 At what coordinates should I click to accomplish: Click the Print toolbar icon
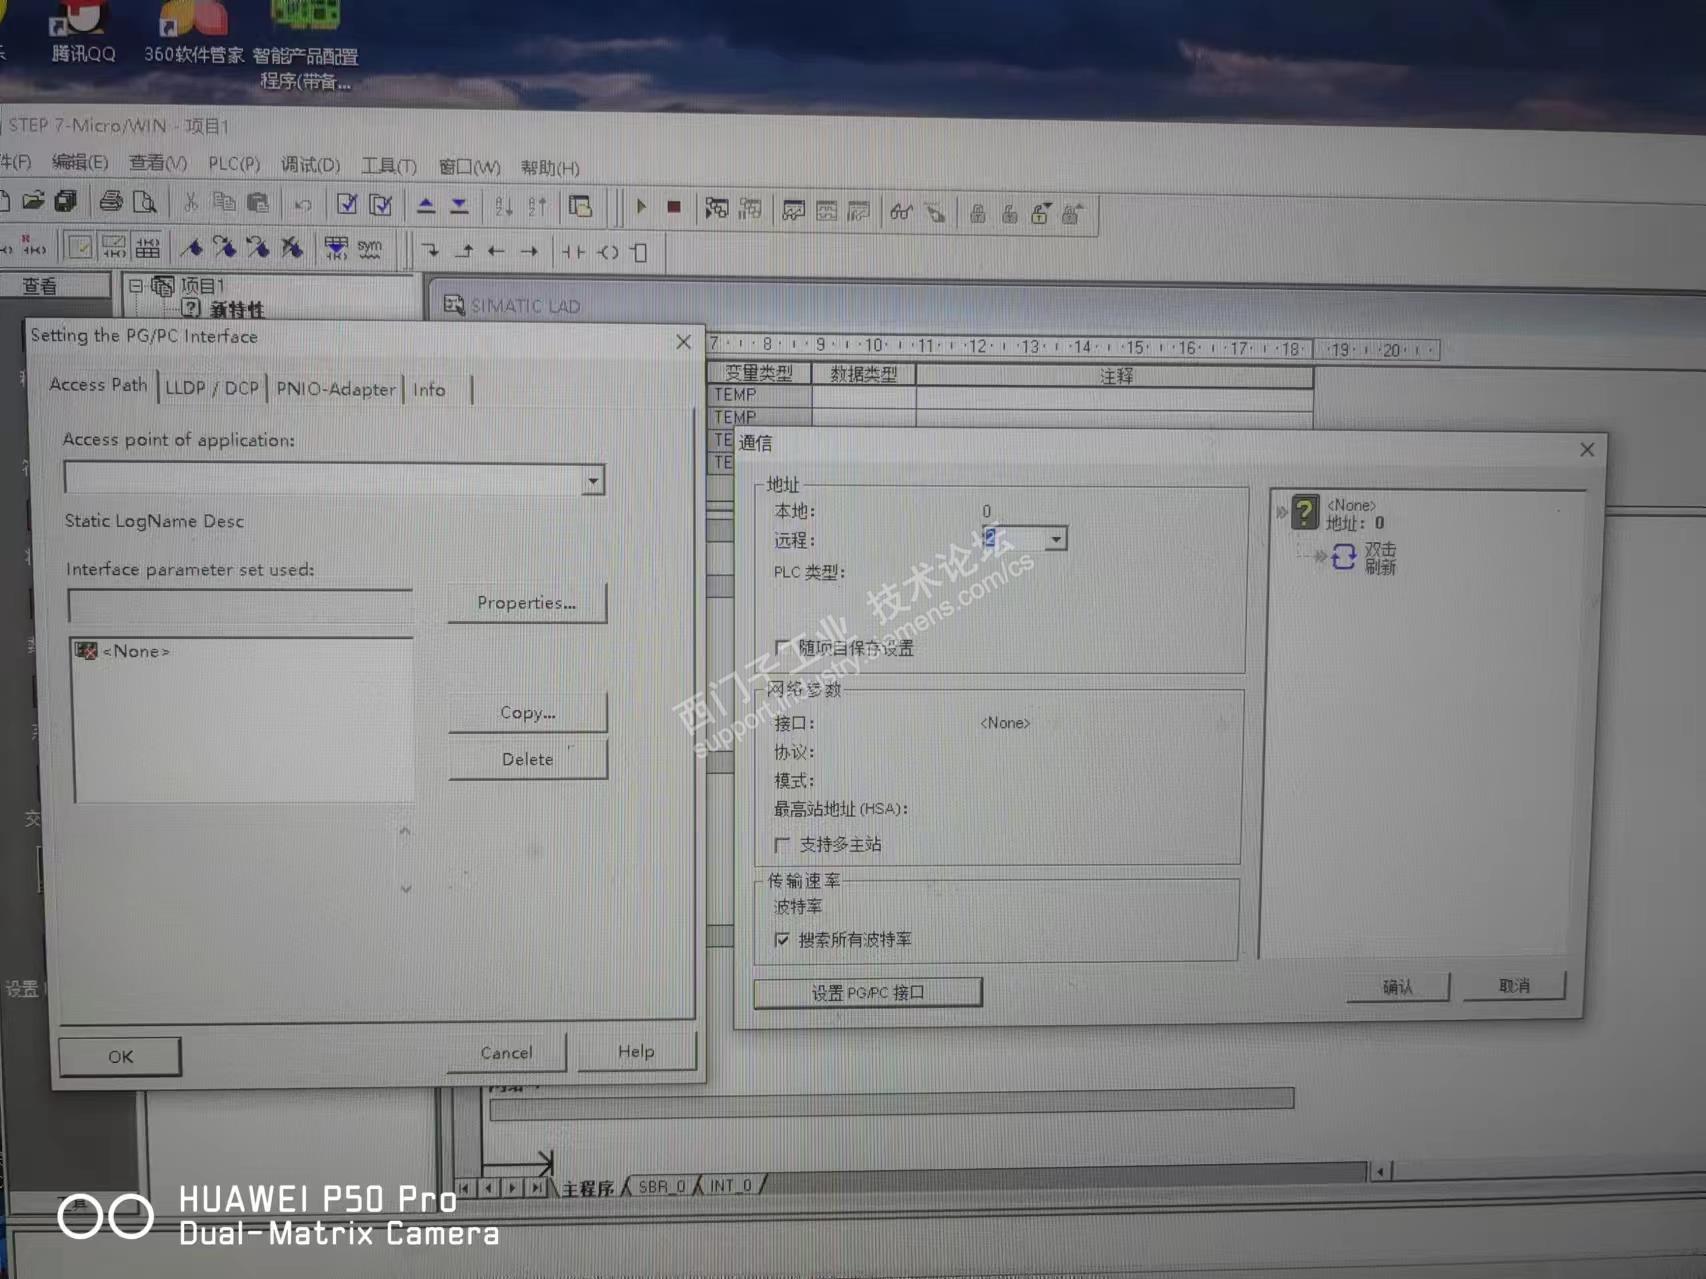111,202
